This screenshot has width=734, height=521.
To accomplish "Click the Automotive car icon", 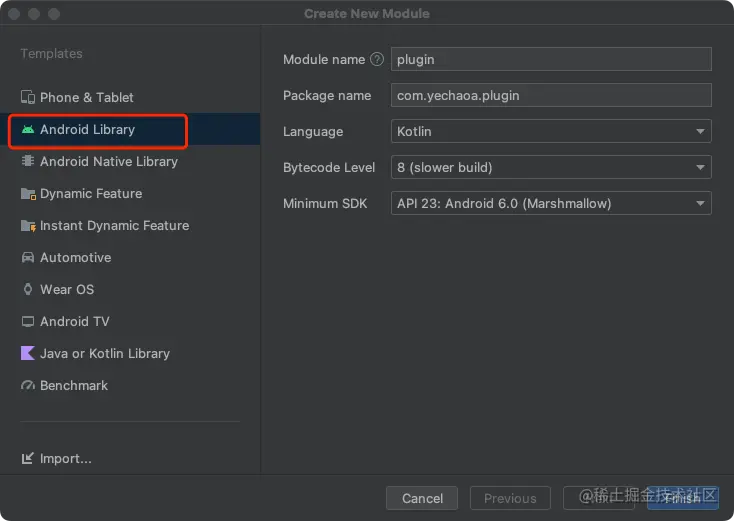I will point(28,258).
